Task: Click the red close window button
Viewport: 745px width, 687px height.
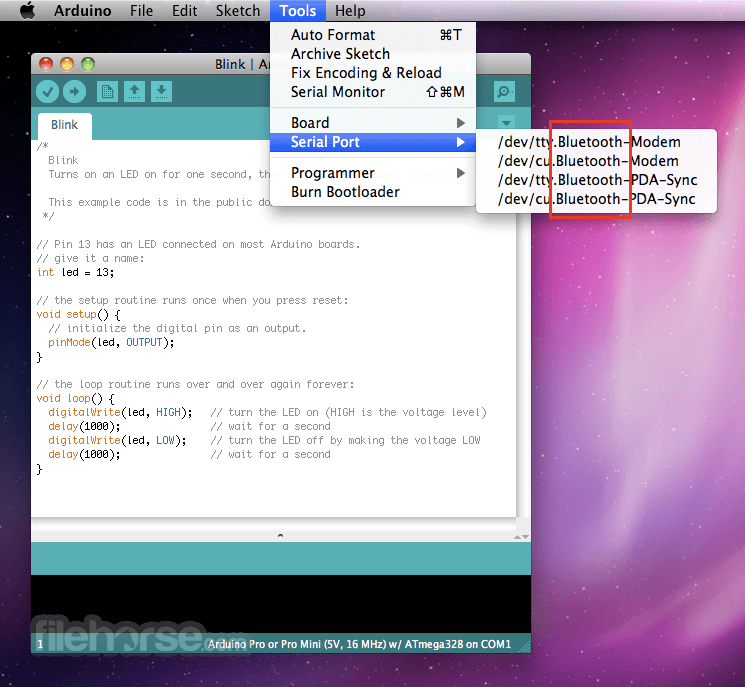Action: (x=46, y=64)
